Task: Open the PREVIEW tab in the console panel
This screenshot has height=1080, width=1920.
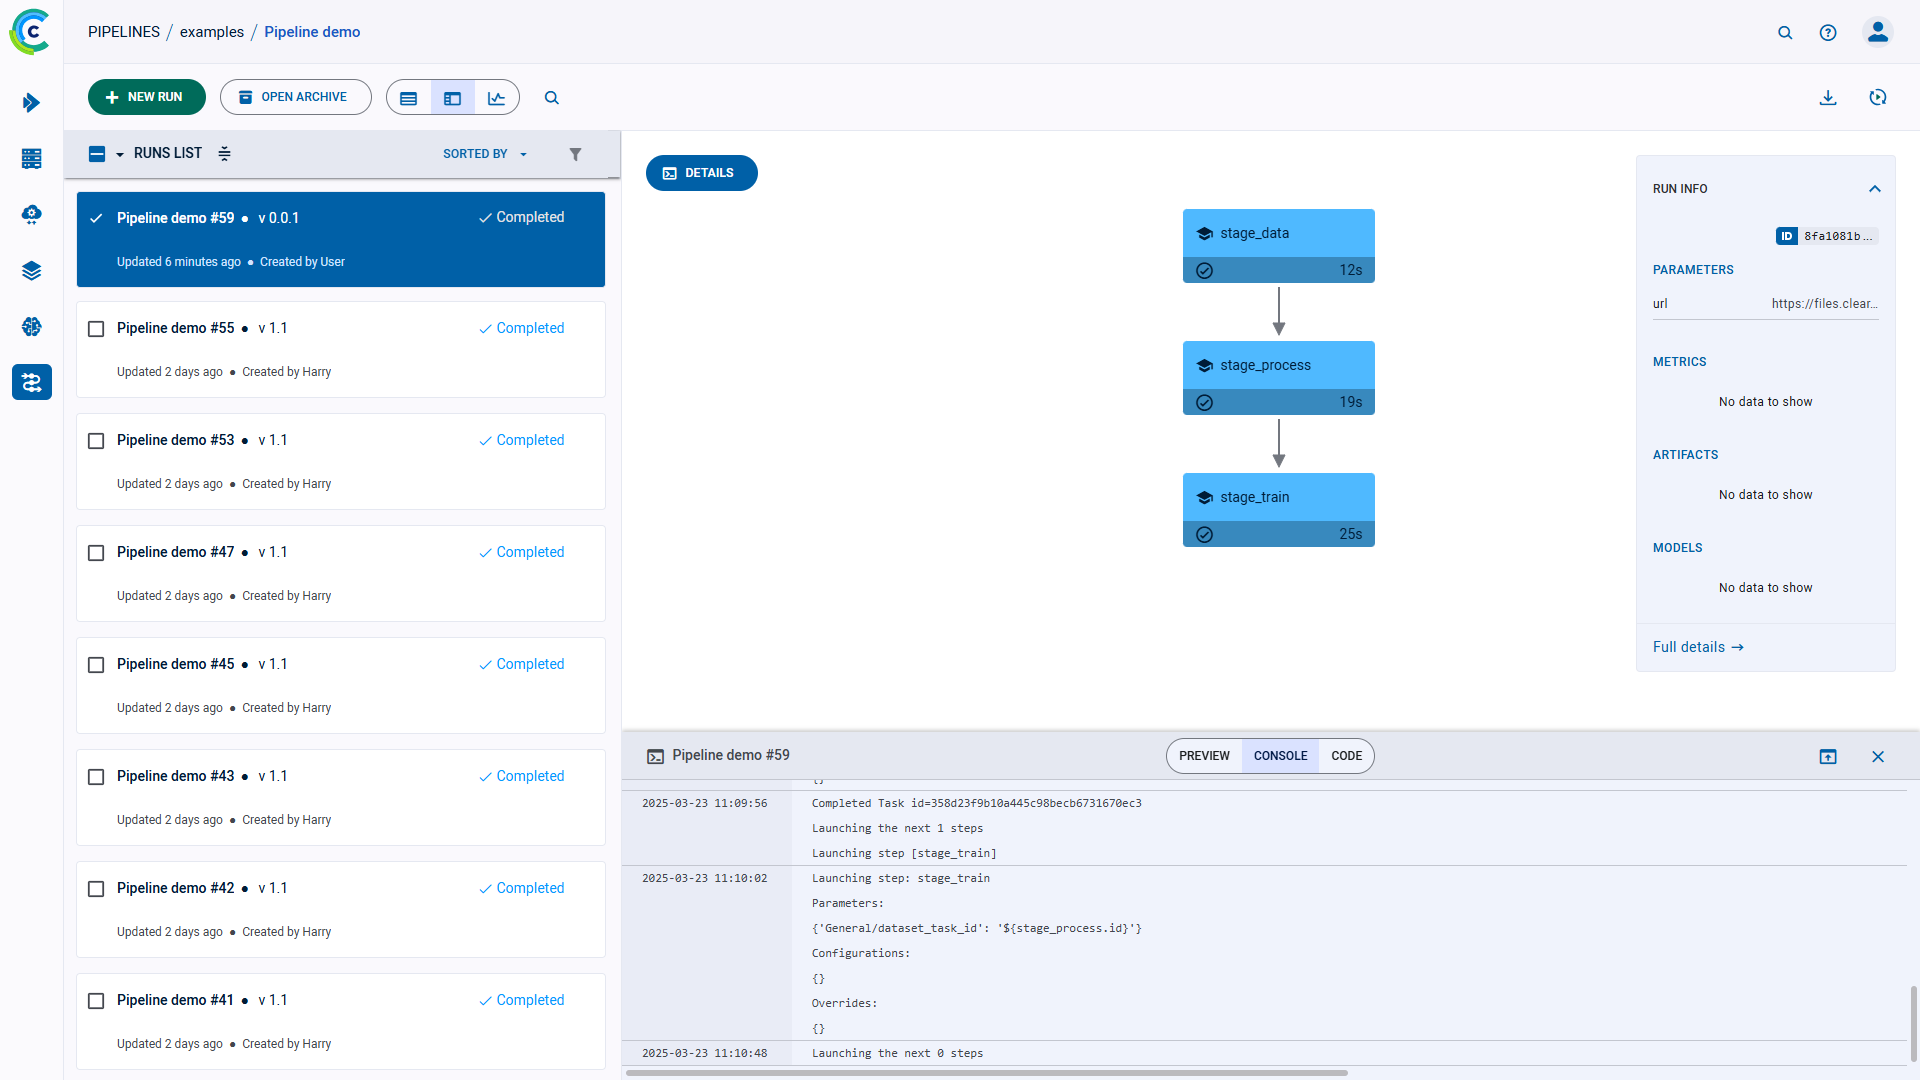Action: point(1204,756)
